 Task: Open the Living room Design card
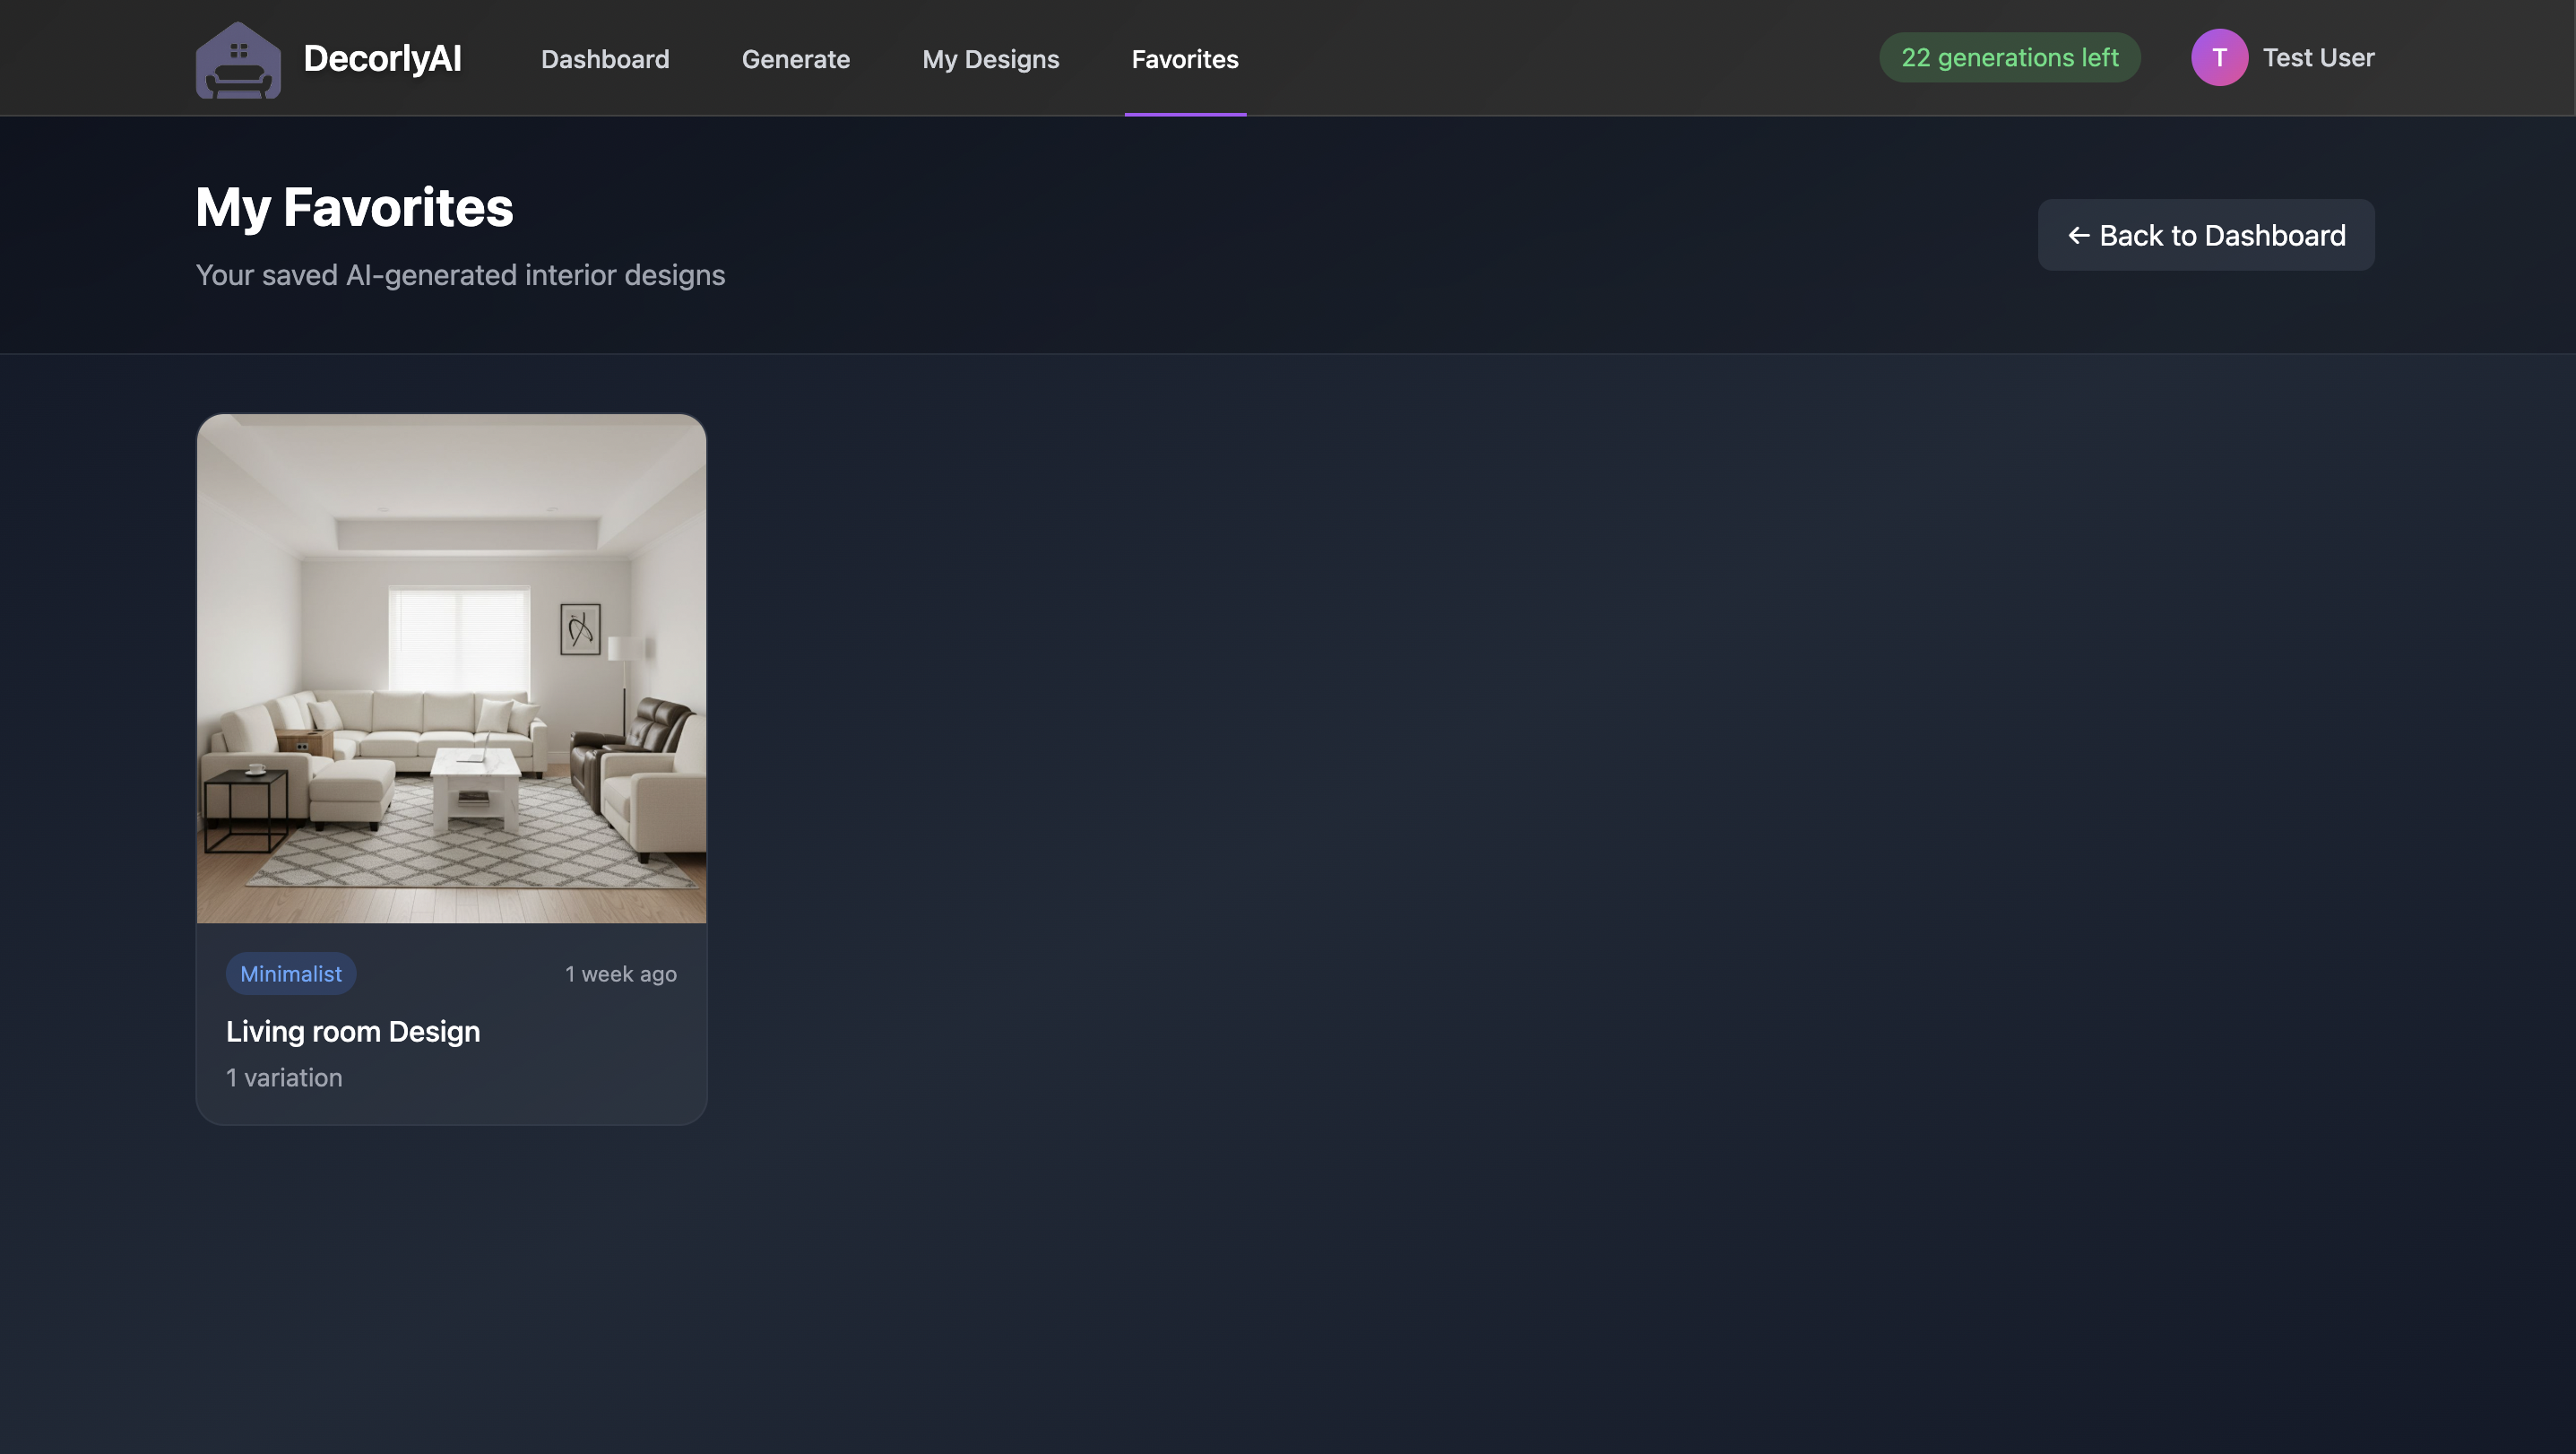click(x=451, y=770)
